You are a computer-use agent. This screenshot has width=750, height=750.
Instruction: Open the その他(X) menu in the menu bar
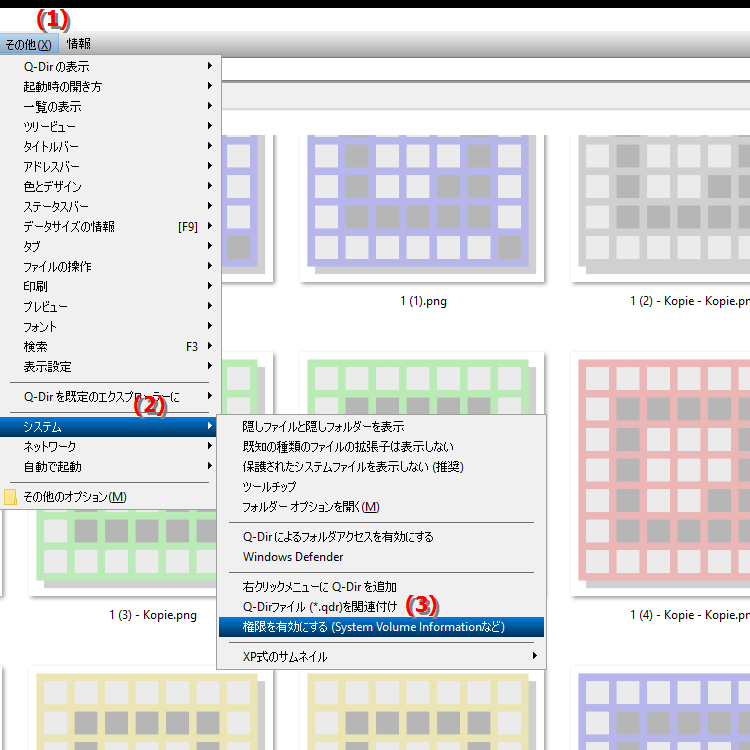click(29, 44)
